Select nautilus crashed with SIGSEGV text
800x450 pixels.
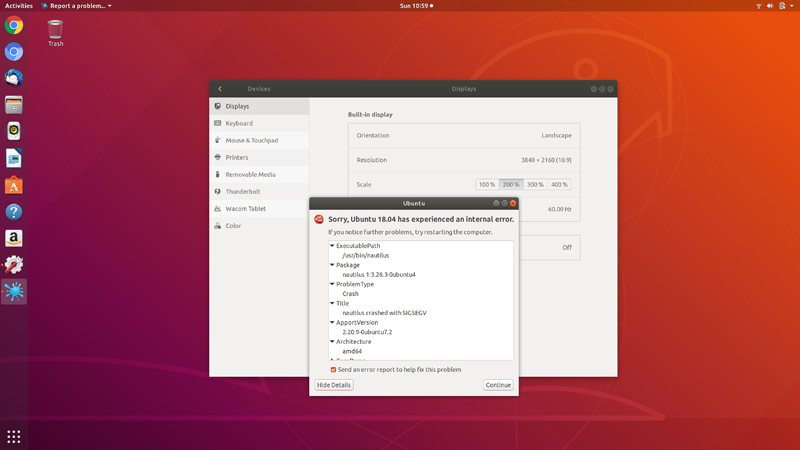pyautogui.click(x=384, y=313)
